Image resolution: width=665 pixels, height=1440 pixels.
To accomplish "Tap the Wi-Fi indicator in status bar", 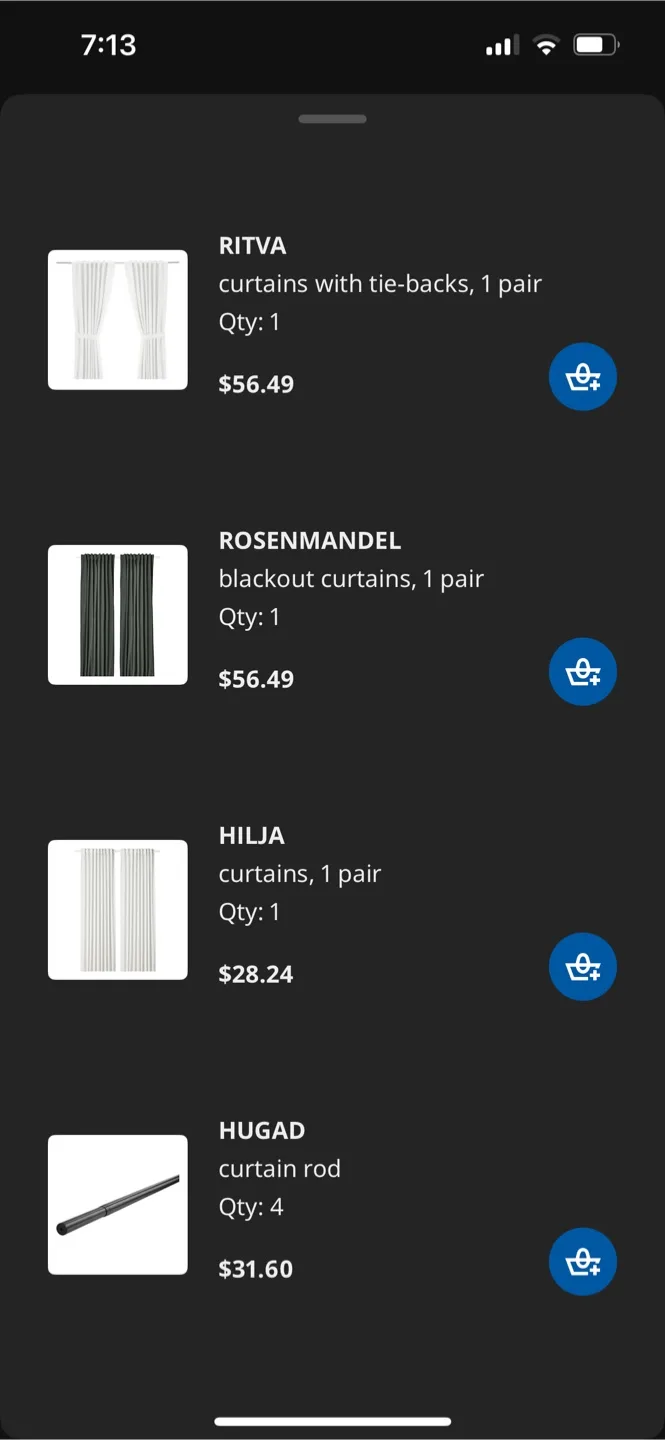I will 546,44.
